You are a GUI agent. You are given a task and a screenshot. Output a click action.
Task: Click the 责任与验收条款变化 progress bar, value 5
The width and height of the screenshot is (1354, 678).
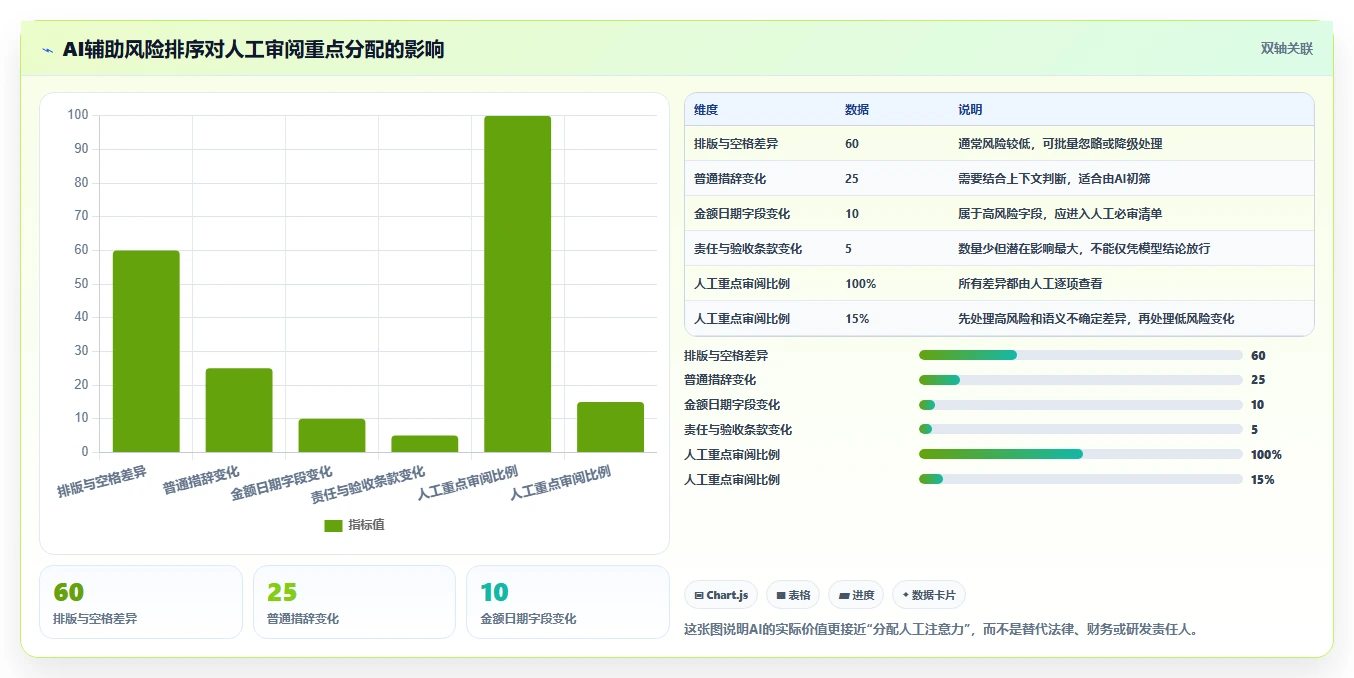click(x=1081, y=430)
